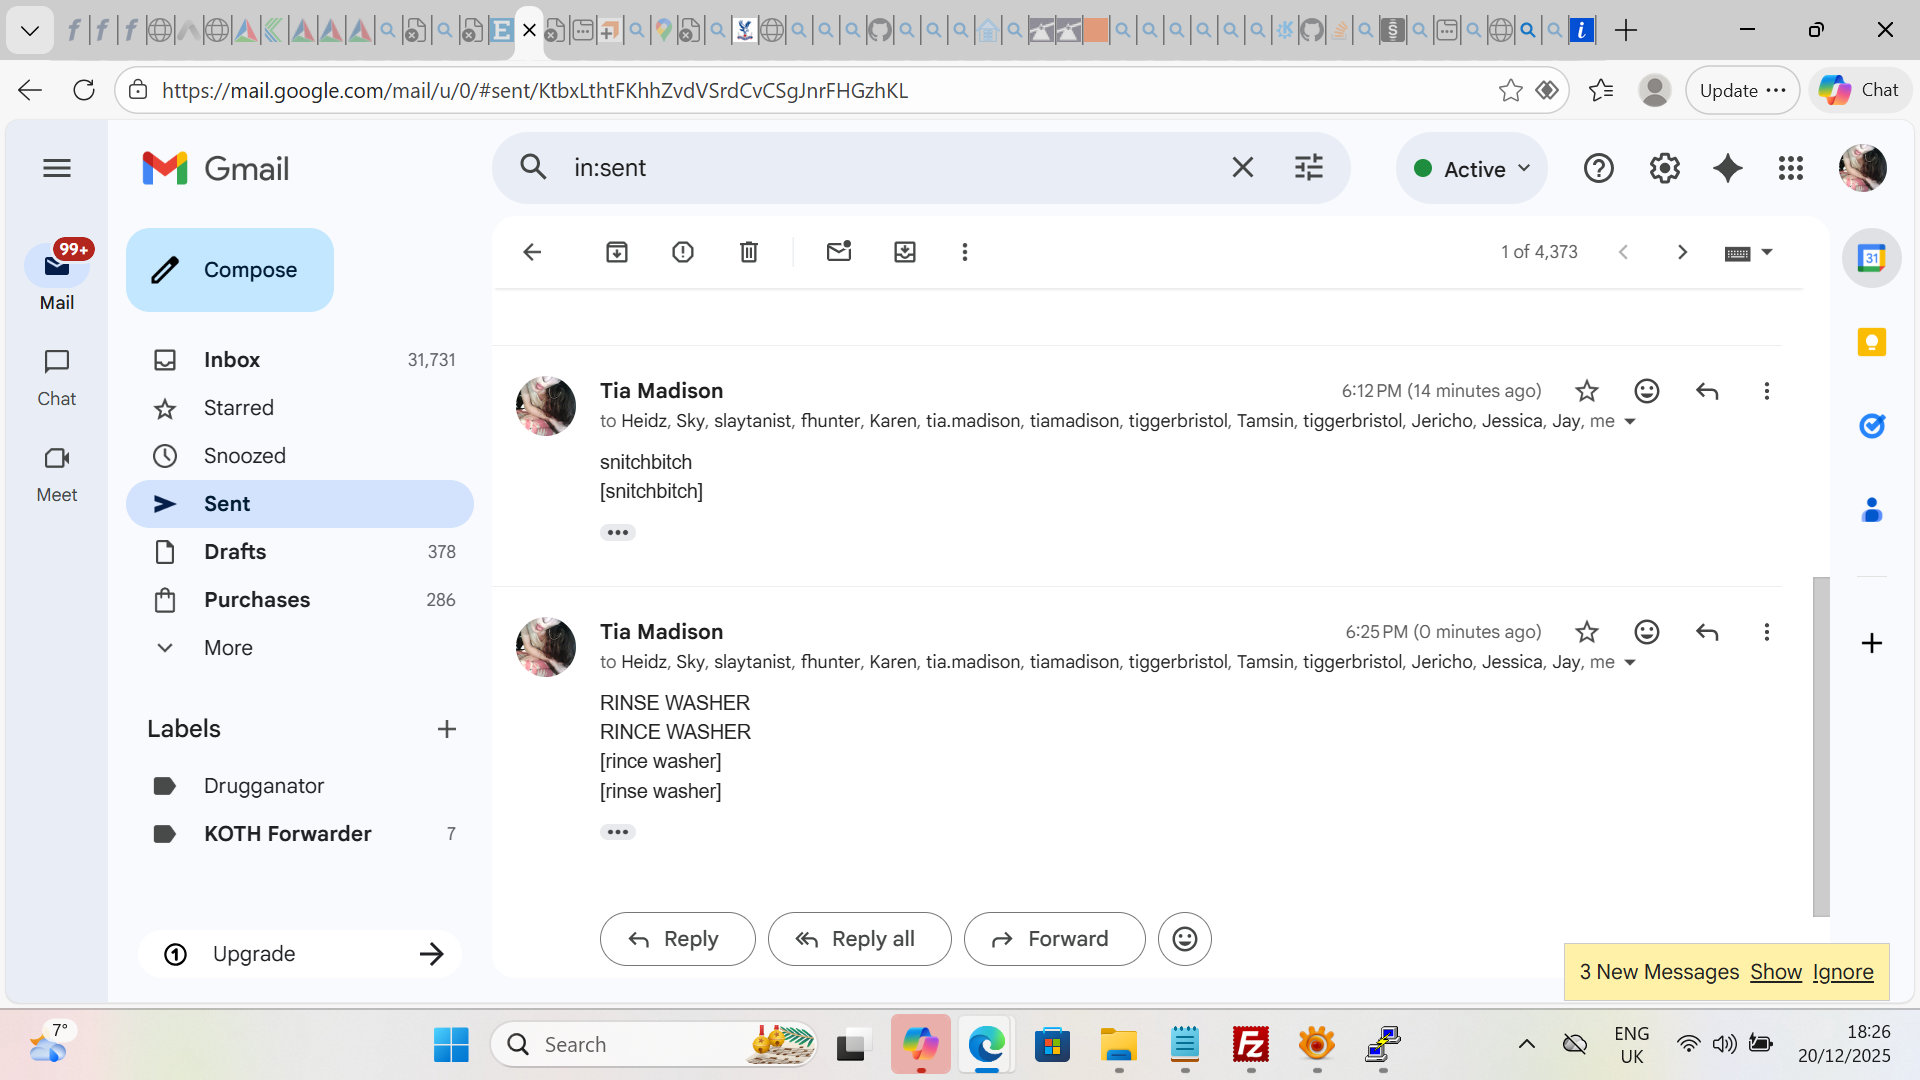The image size is (1920, 1080).
Task: Go to Inbox folder
Action: (x=232, y=360)
